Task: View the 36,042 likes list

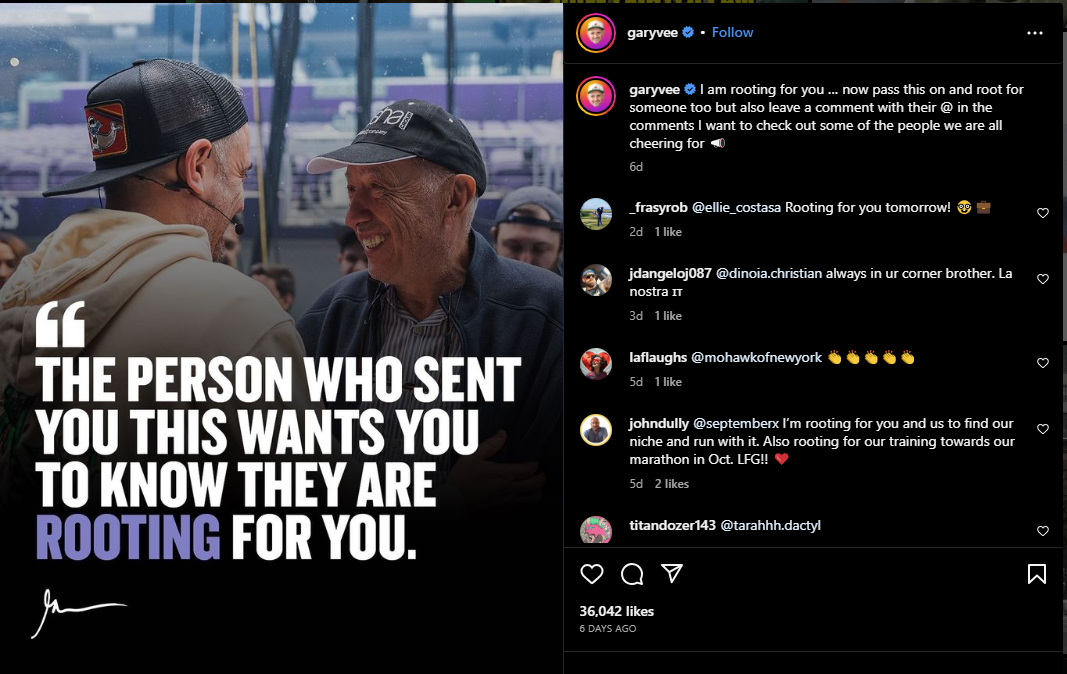Action: pyautogui.click(x=617, y=611)
